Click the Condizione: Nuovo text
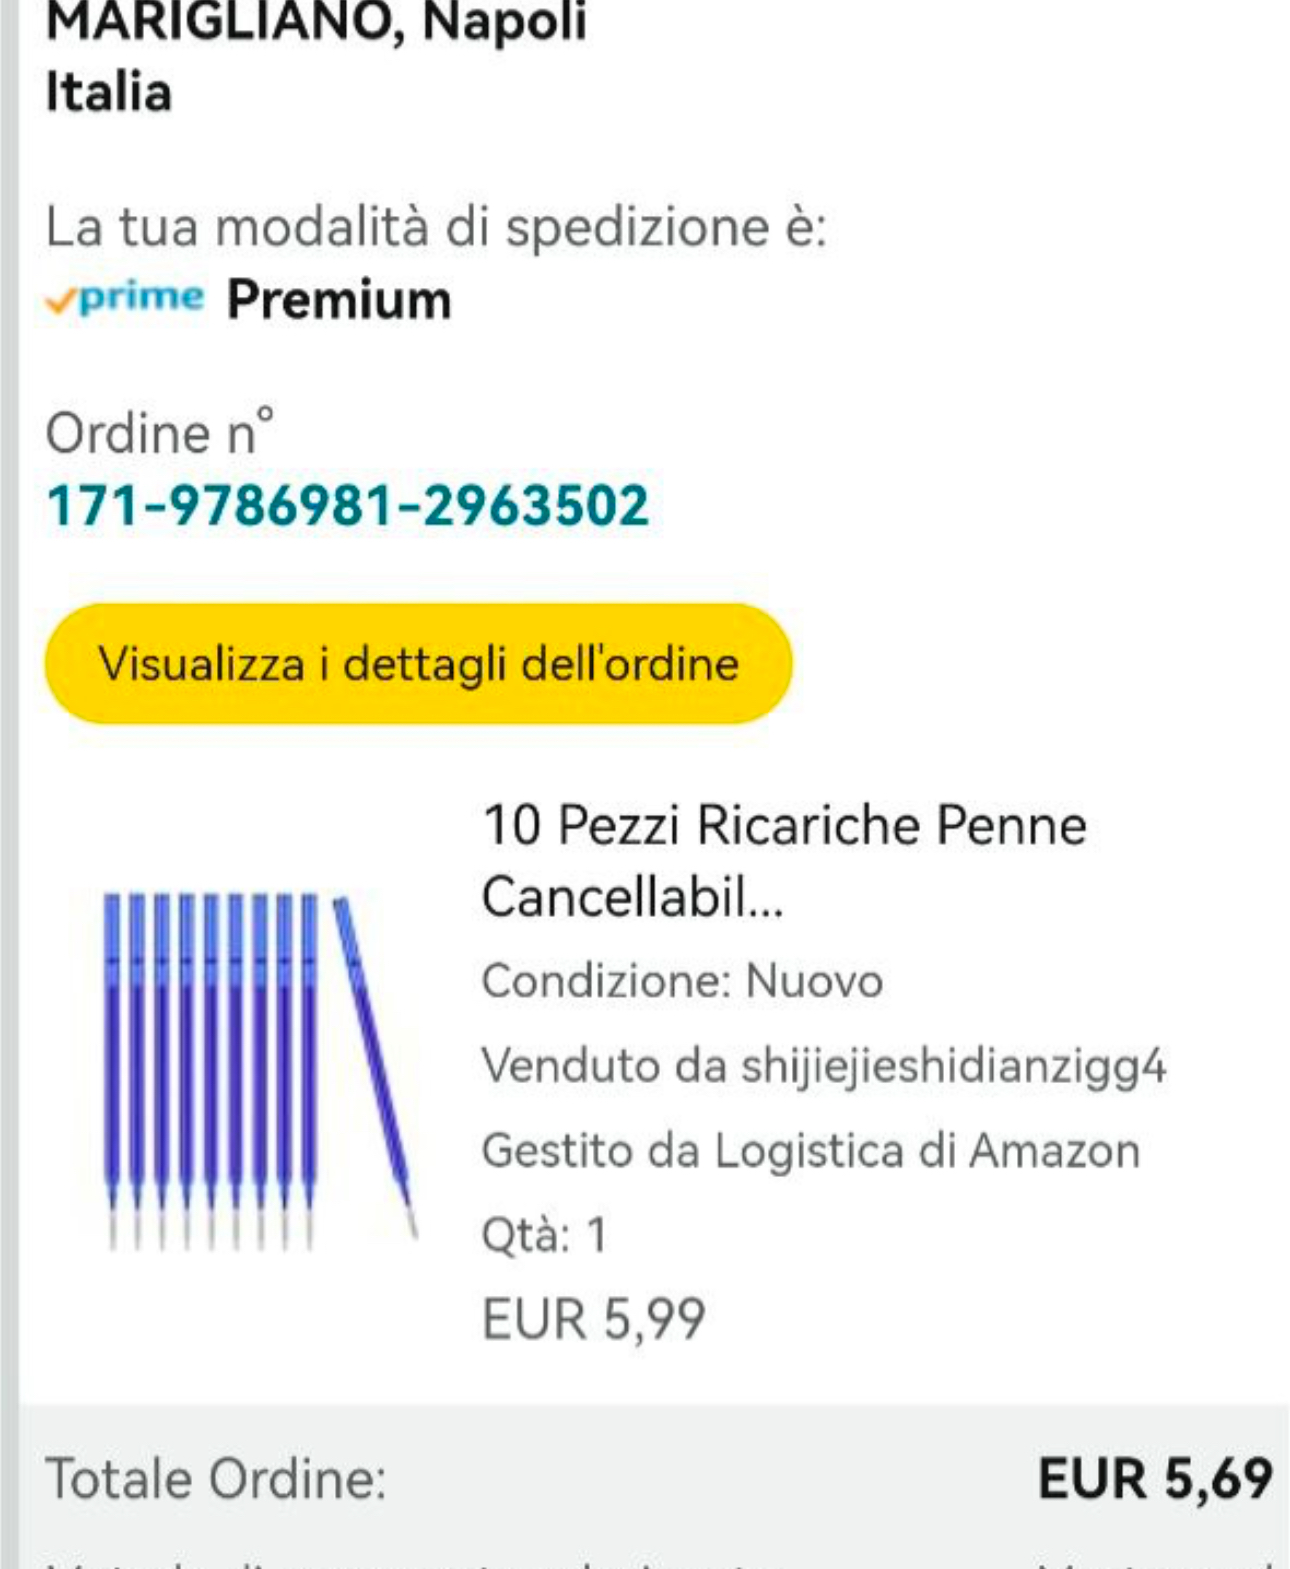 click(x=682, y=981)
